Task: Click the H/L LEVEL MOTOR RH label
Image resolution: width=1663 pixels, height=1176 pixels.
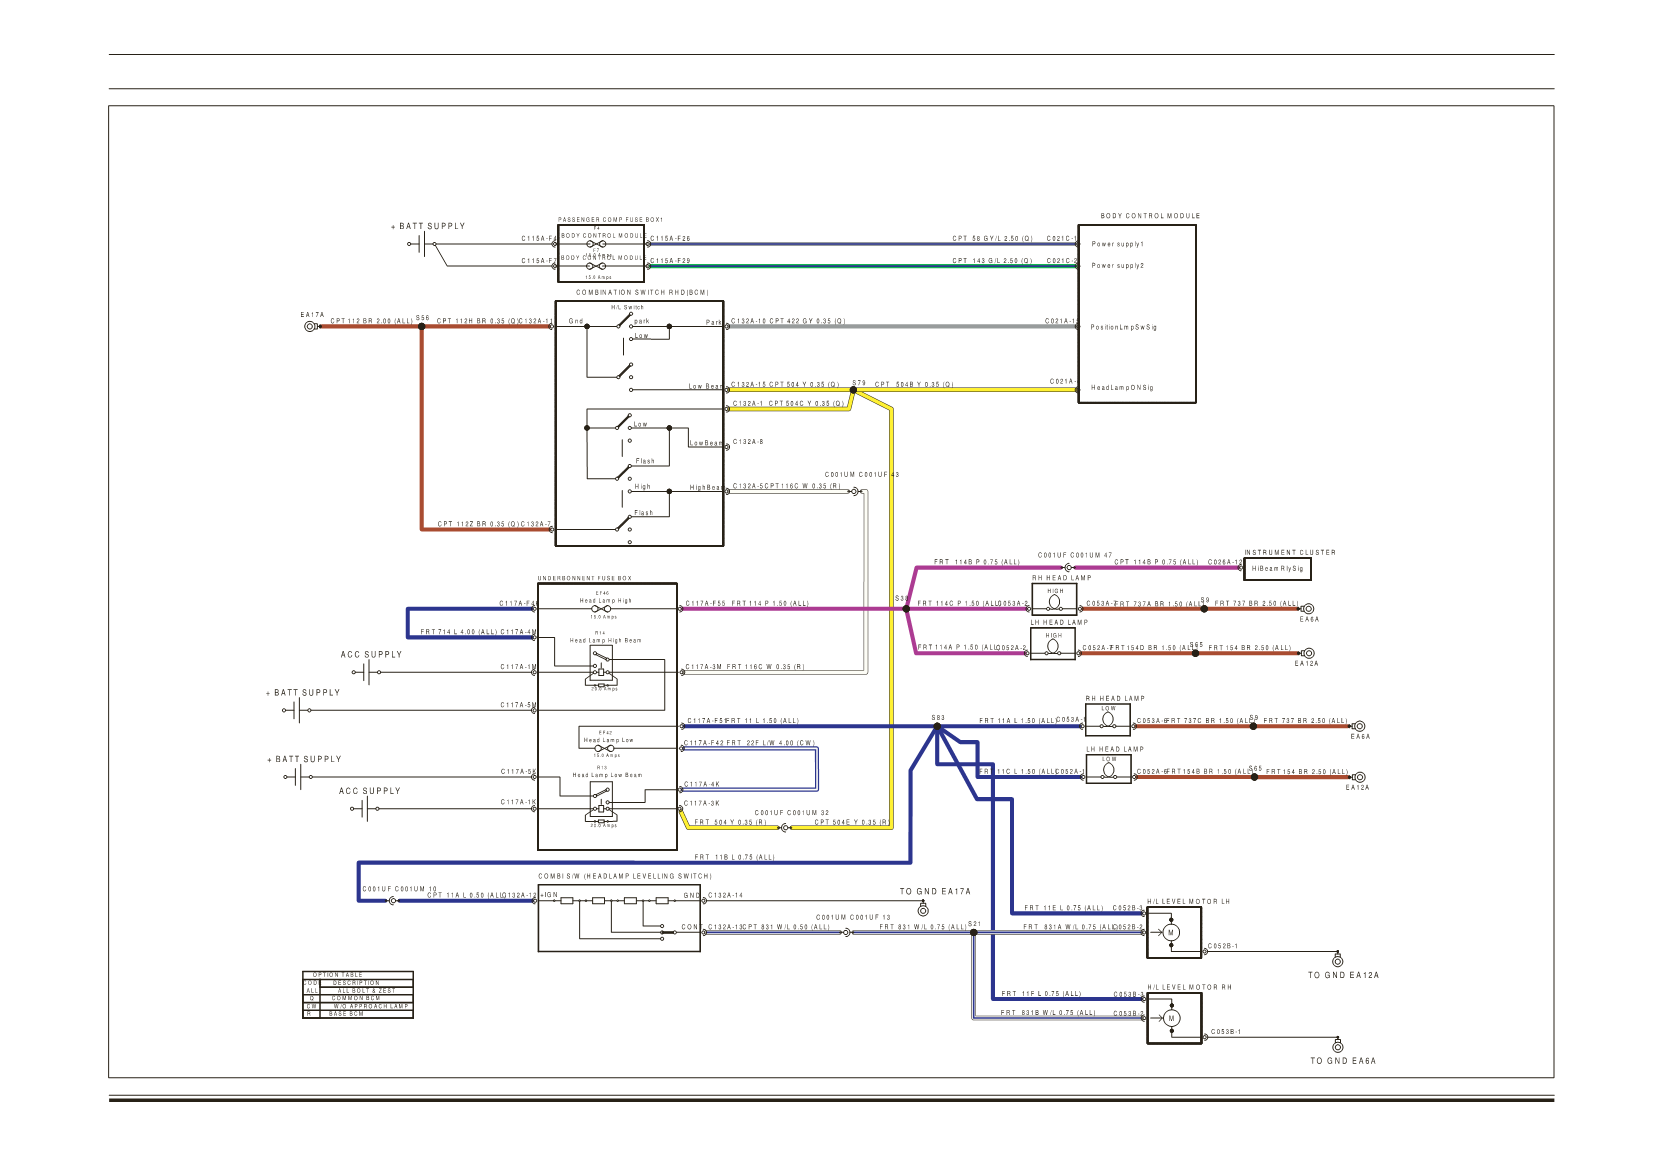Action: [1189, 987]
